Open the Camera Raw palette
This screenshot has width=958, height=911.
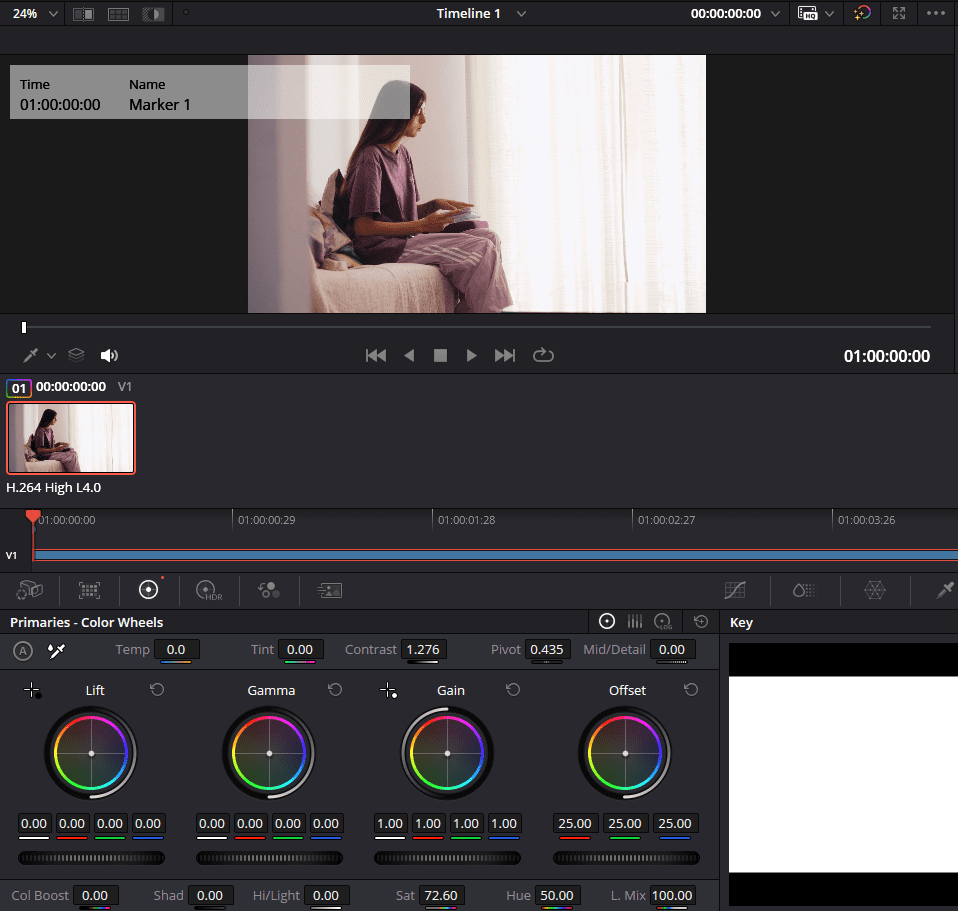pyautogui.click(x=30, y=591)
